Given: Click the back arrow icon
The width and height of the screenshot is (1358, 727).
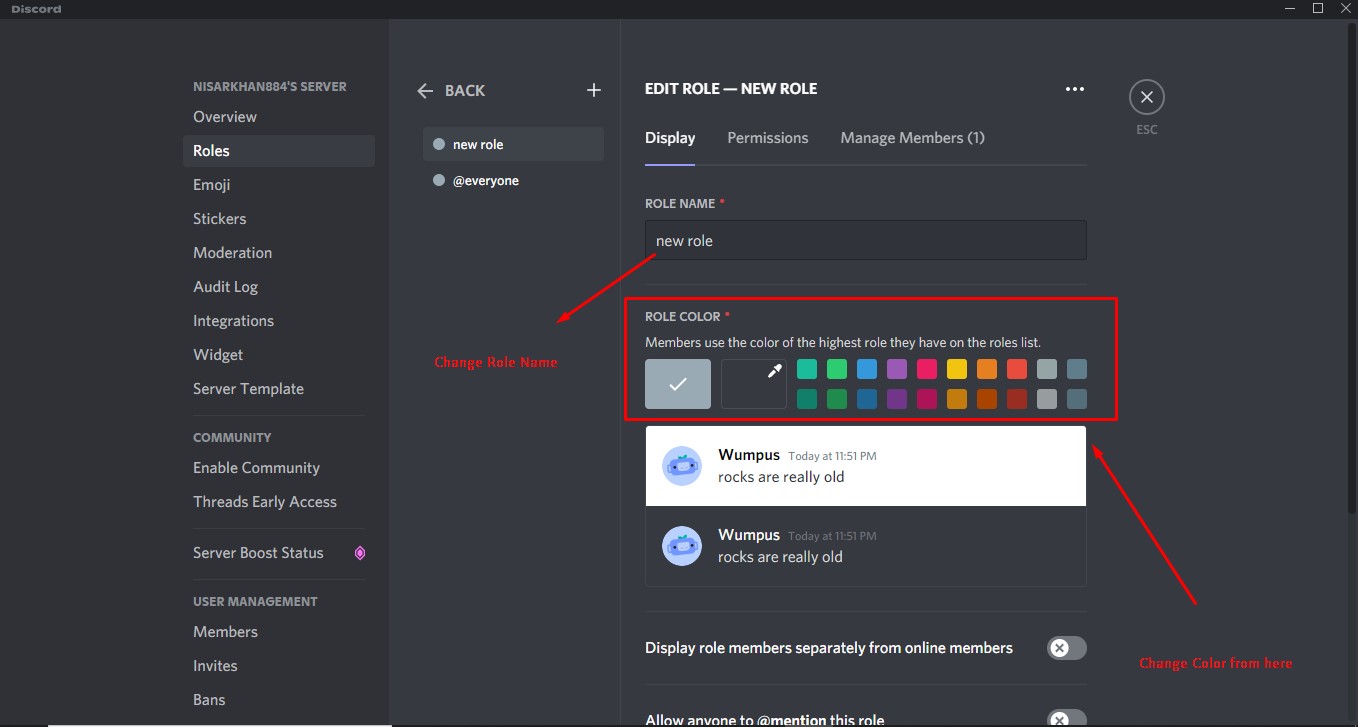Looking at the screenshot, I should 425,91.
